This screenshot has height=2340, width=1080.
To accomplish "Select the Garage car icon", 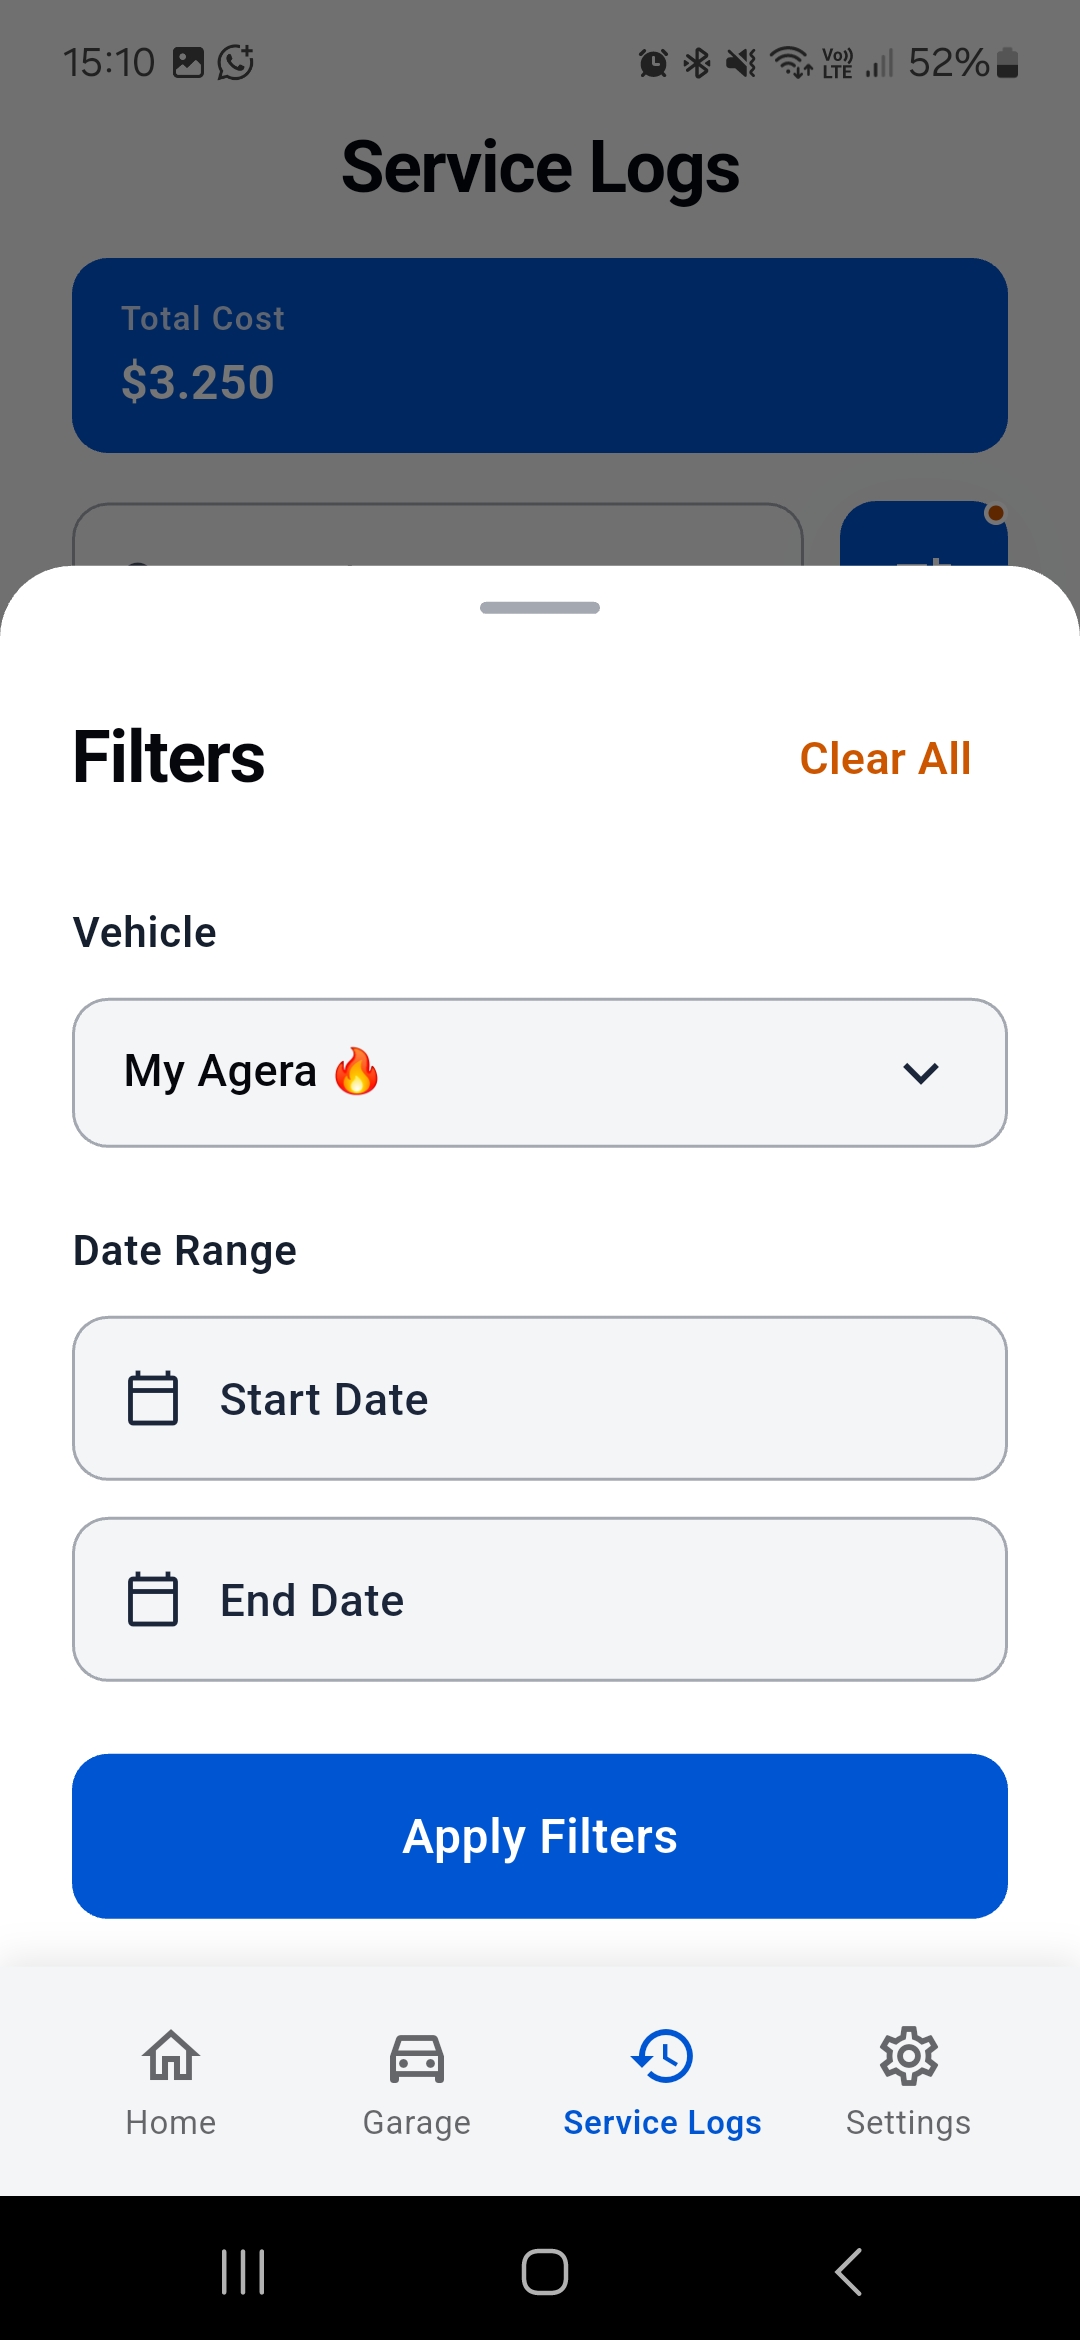I will pos(416,2057).
